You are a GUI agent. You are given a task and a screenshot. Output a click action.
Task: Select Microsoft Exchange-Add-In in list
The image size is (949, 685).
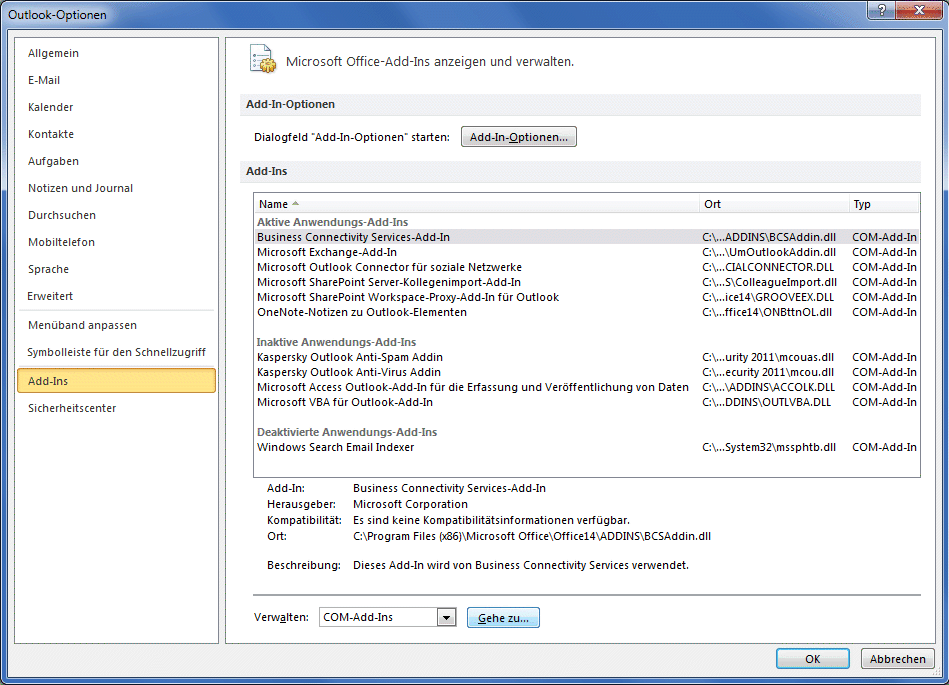327,252
